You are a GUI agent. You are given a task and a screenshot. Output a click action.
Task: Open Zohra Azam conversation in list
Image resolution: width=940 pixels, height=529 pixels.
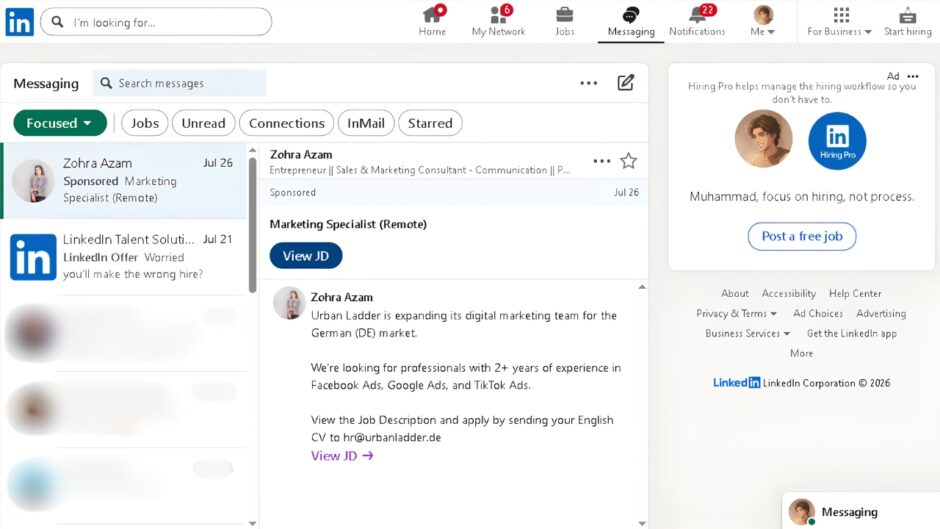[125, 181]
